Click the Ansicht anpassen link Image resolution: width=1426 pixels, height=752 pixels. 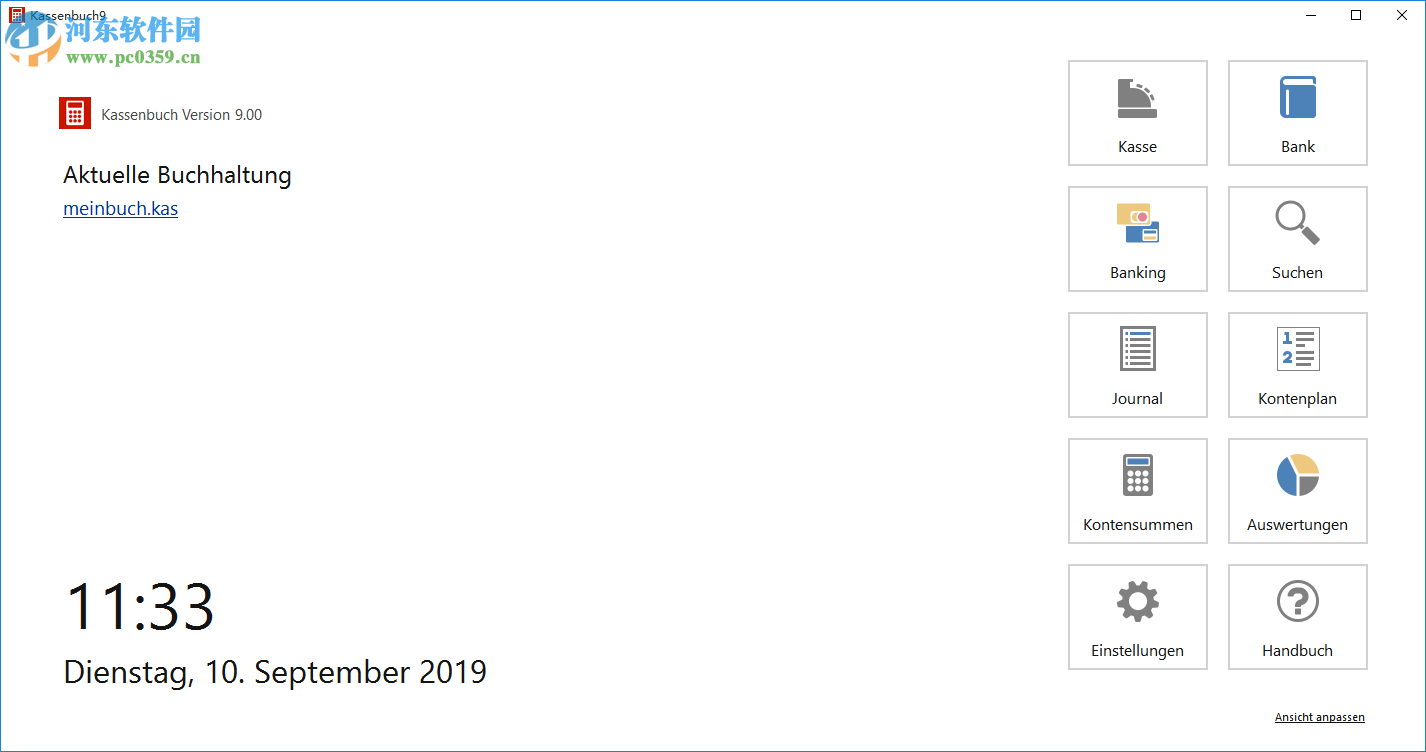tap(1319, 717)
